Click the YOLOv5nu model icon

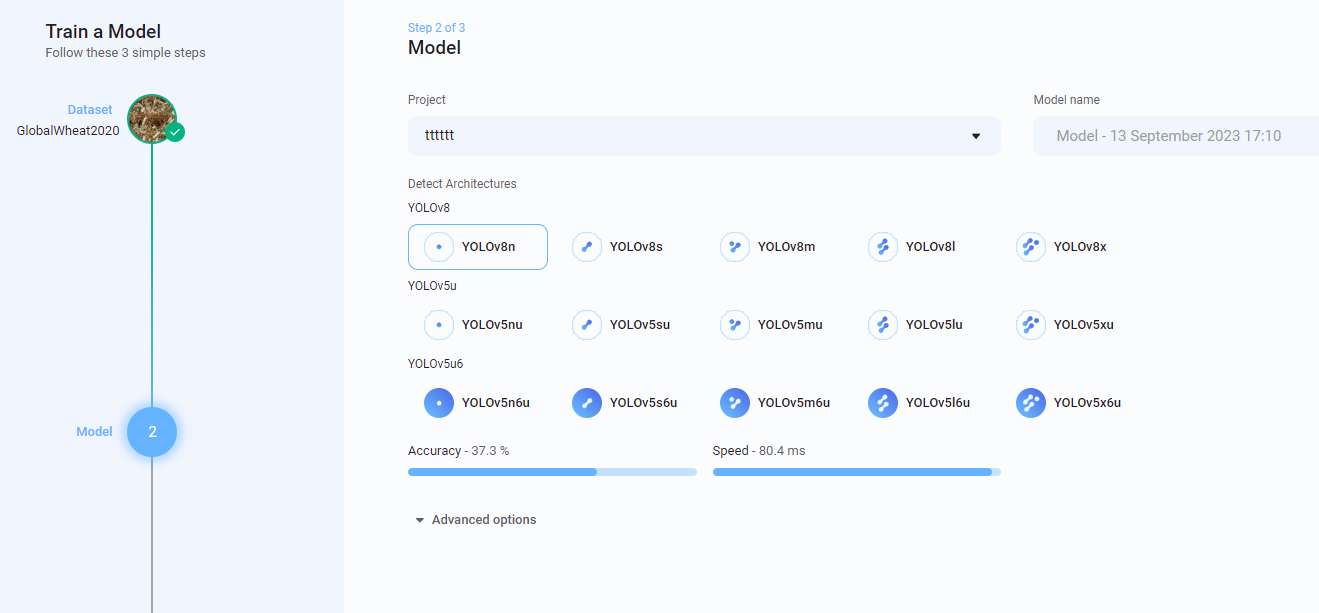click(438, 324)
